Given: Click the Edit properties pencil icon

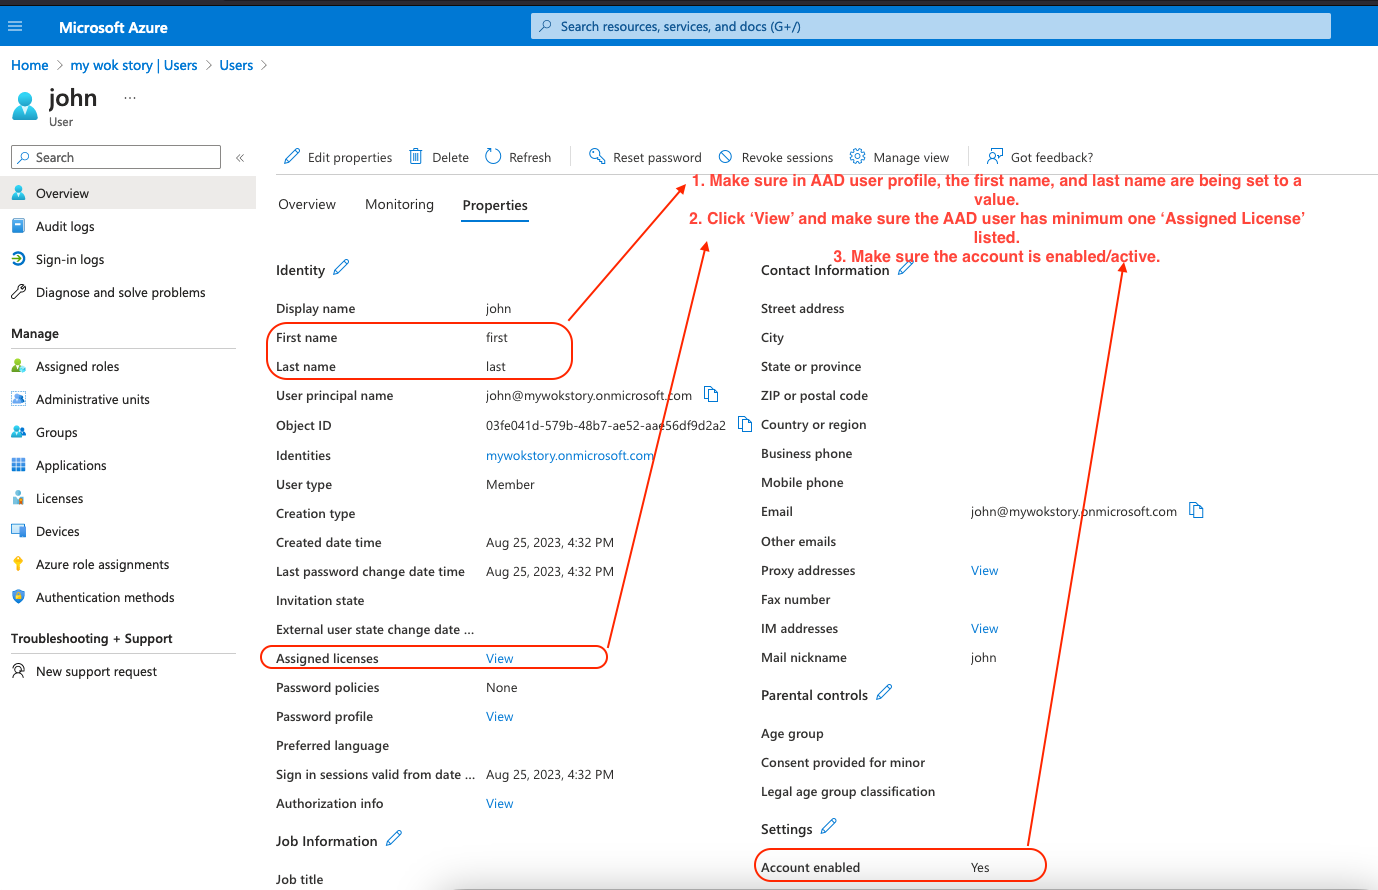Looking at the screenshot, I should click(x=292, y=156).
